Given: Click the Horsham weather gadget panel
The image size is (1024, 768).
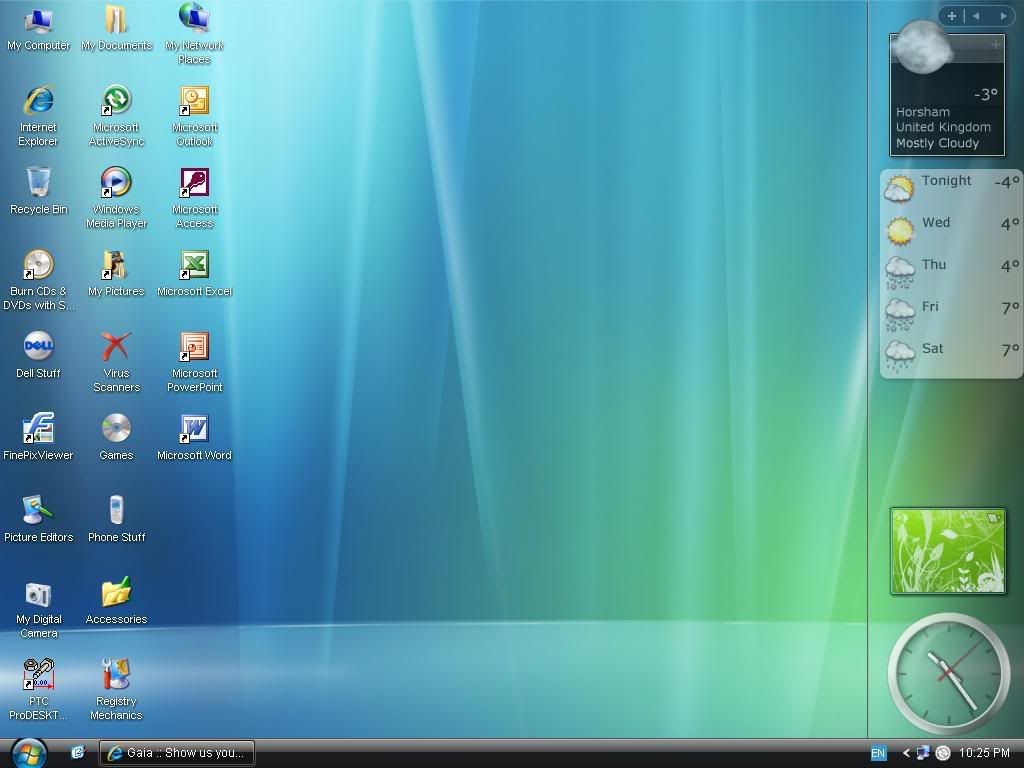Looking at the screenshot, I should [947, 95].
